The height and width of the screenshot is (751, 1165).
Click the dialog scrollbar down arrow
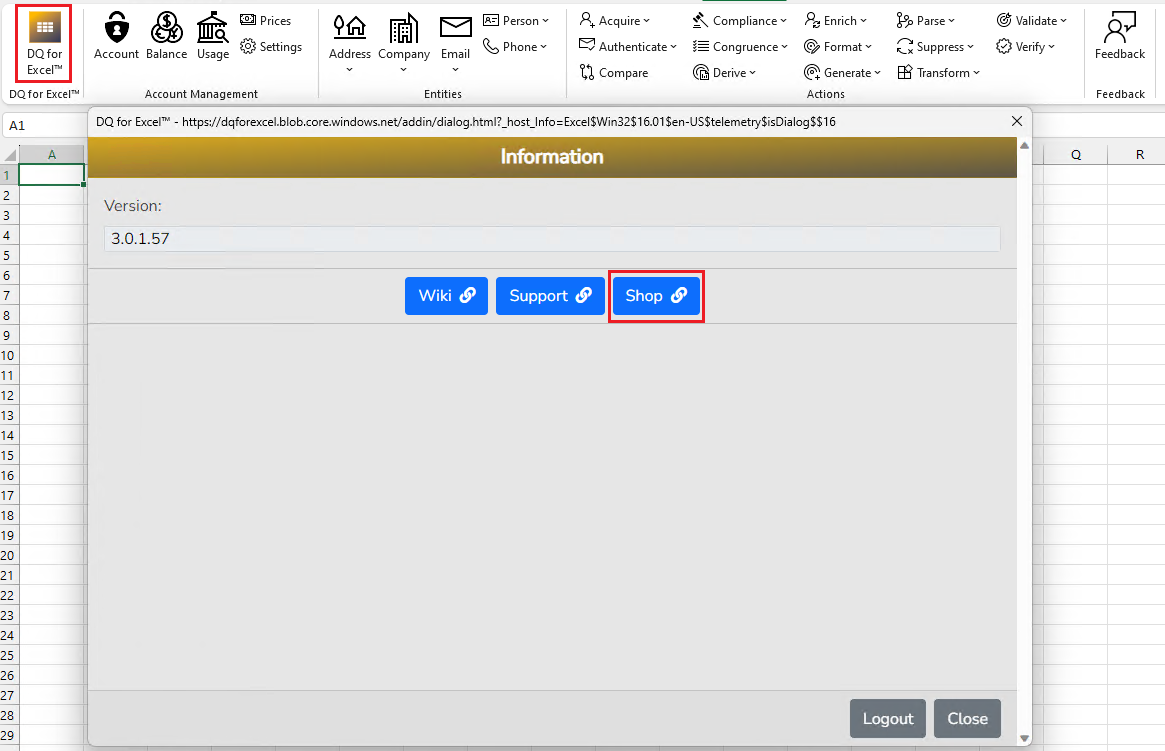pos(1025,738)
